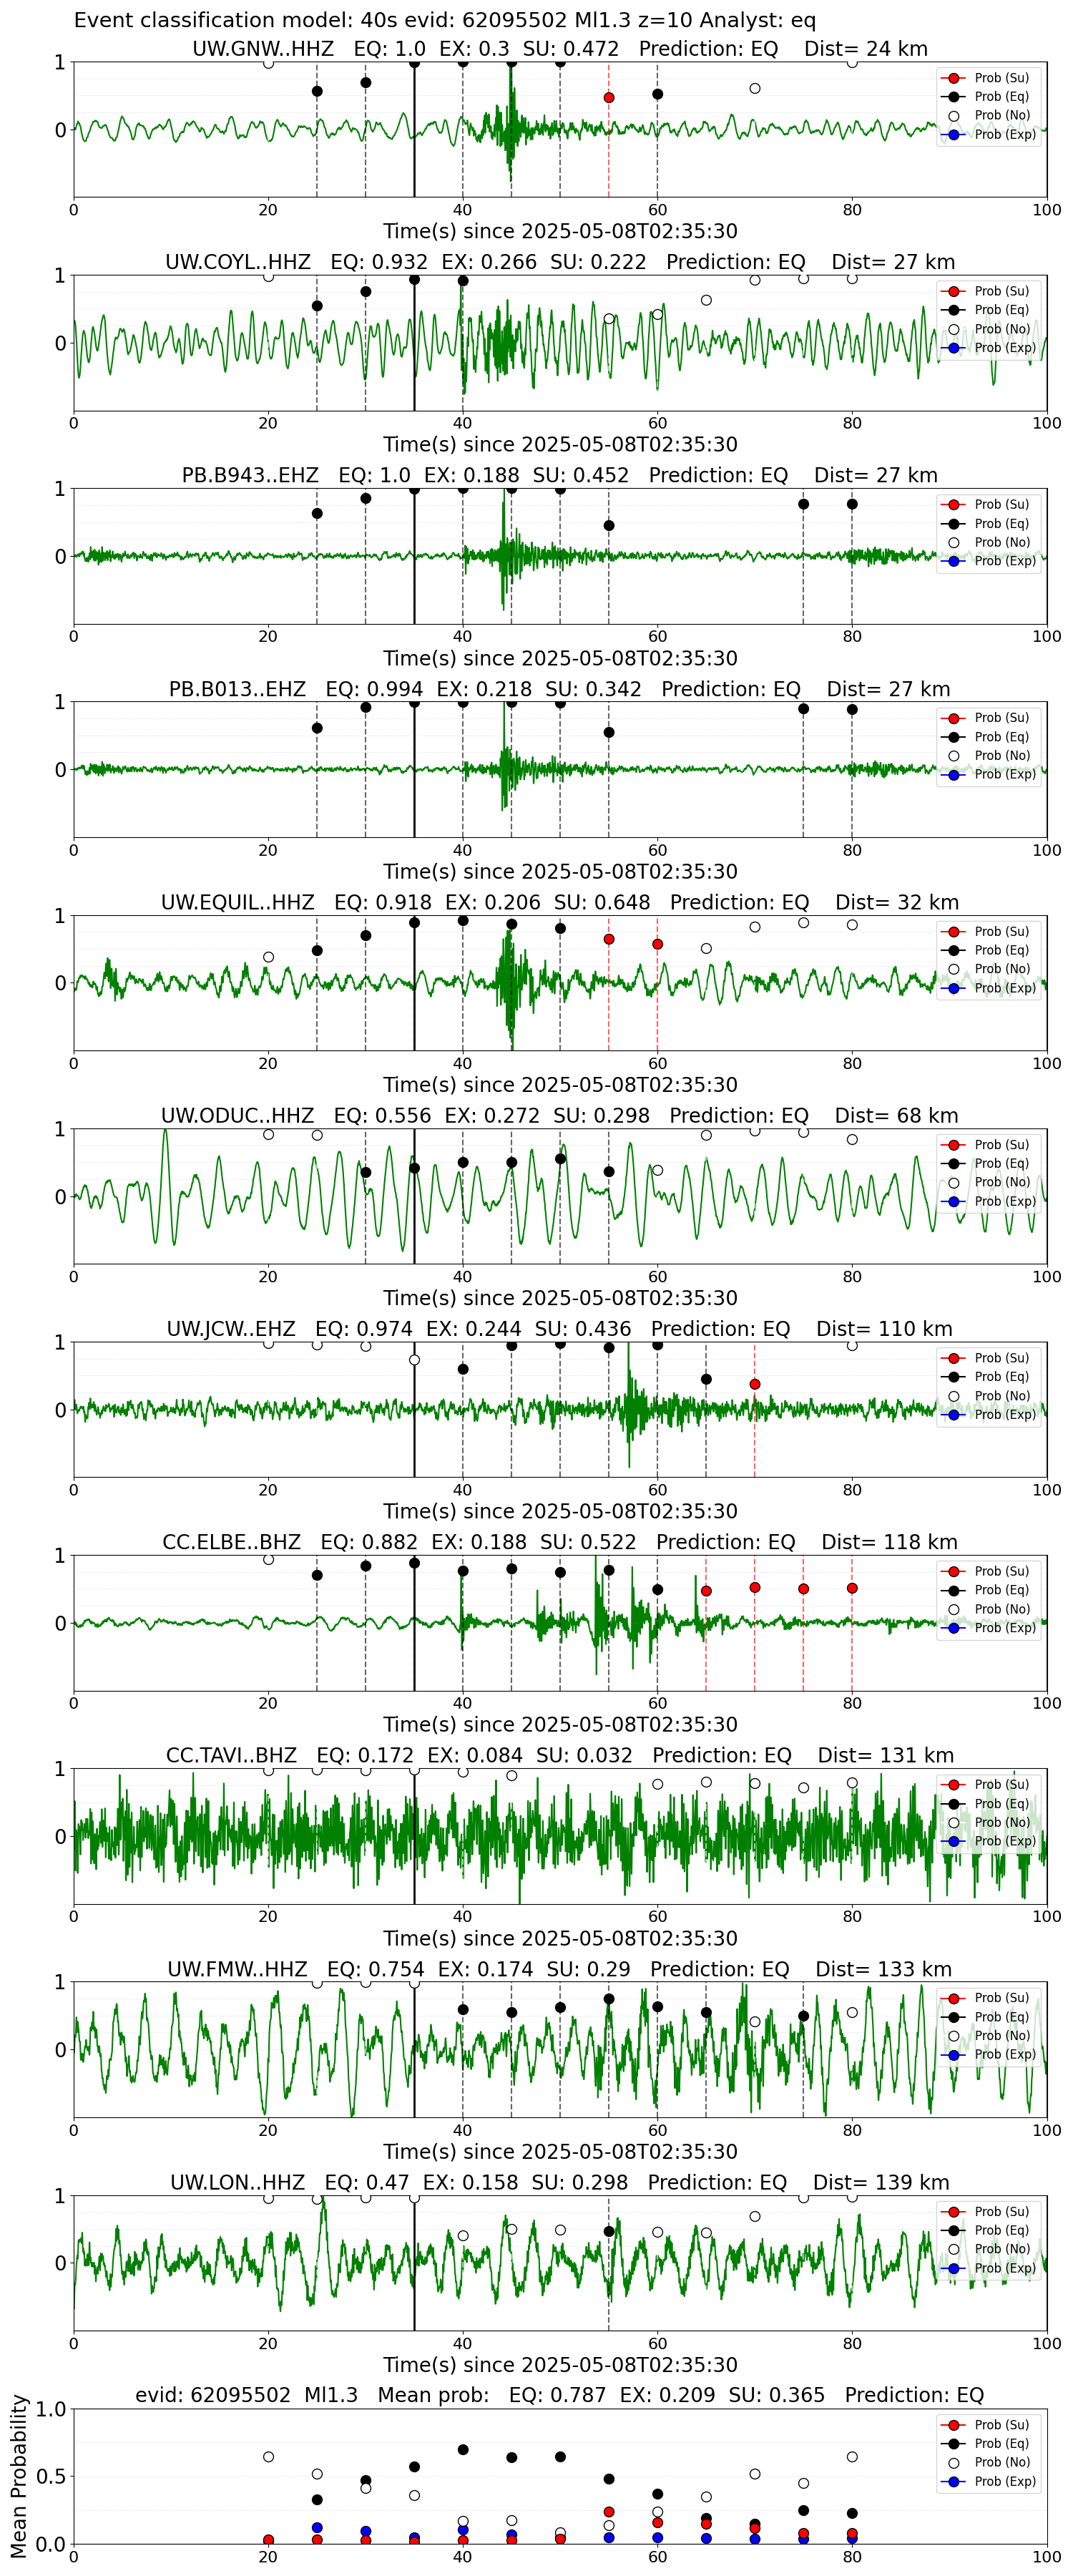Click the black Eq marker at 75s in B943 plot
This screenshot has width=1073, height=2576.
803,504
